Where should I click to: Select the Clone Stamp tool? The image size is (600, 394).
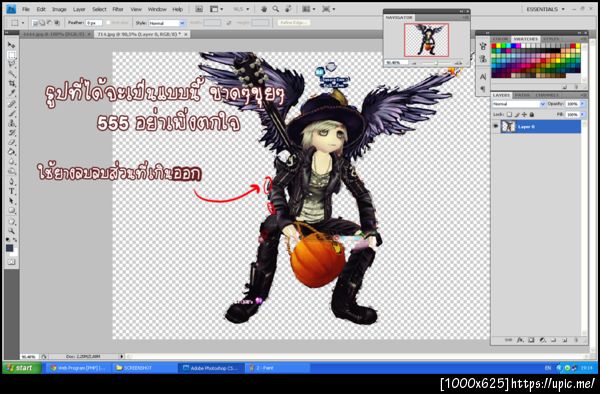(11, 123)
